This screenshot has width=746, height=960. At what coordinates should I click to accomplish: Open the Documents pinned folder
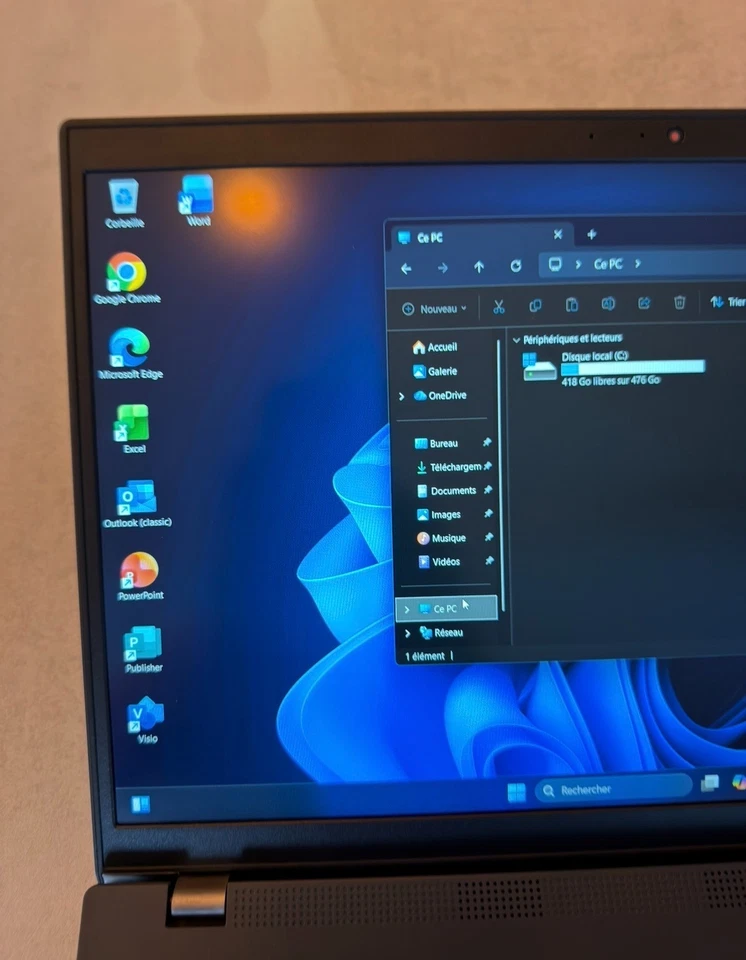coord(446,490)
